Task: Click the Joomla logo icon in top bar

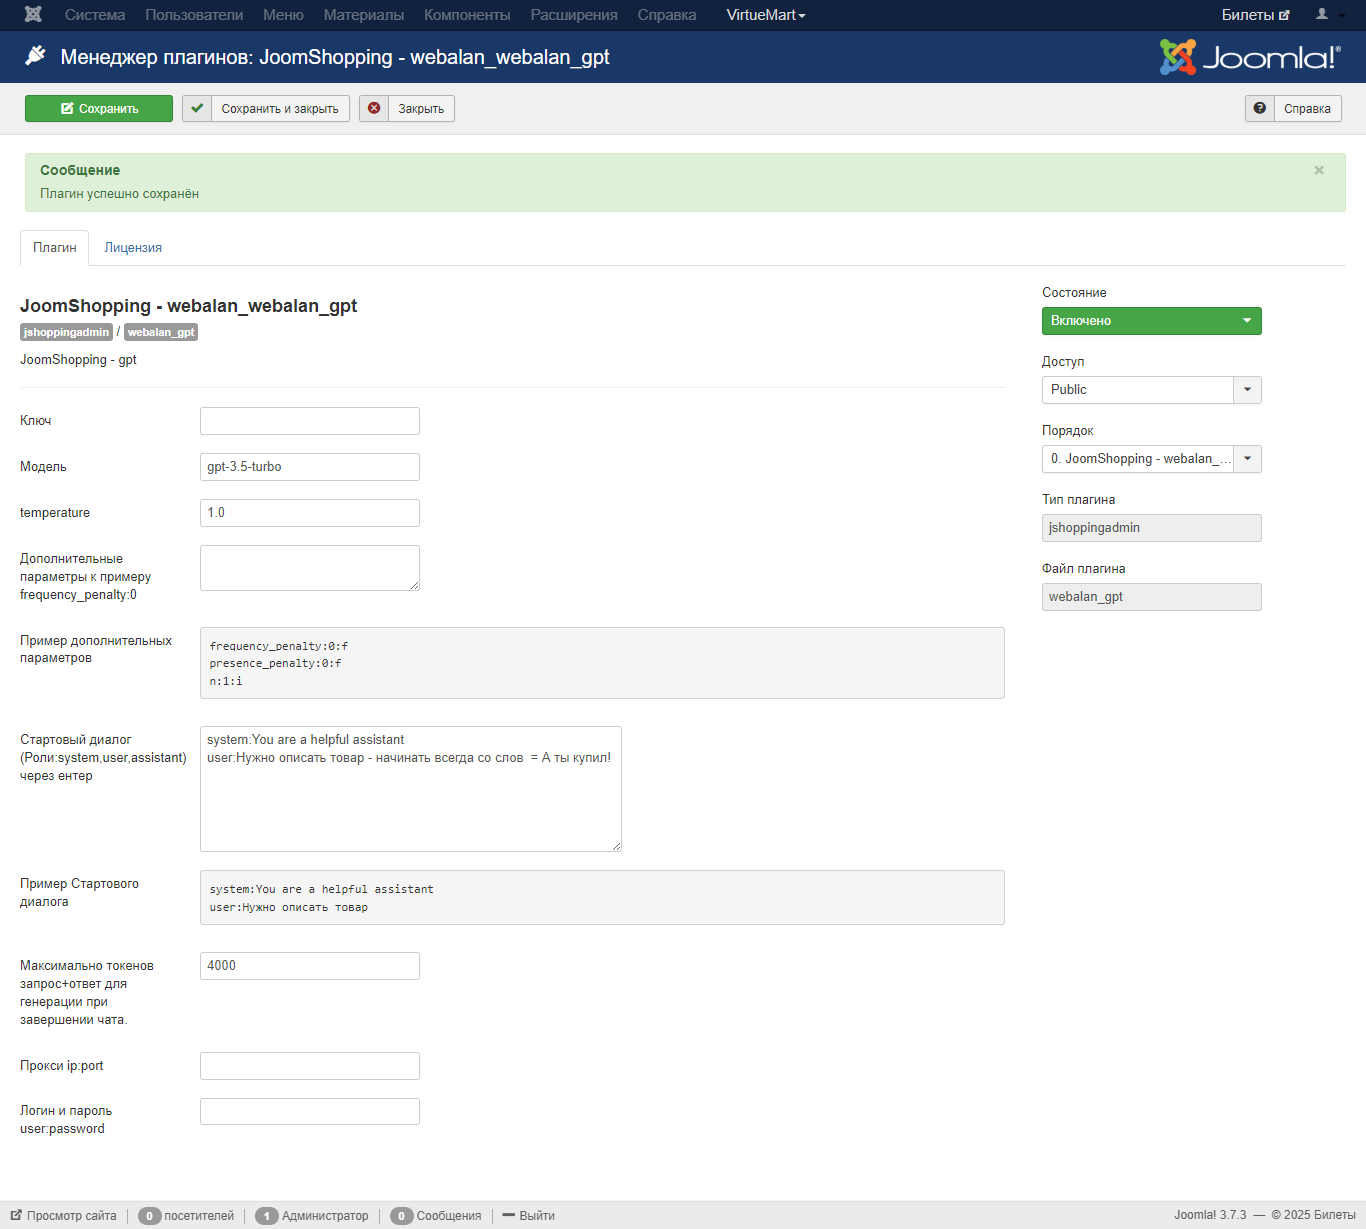Action: pyautogui.click(x=33, y=15)
